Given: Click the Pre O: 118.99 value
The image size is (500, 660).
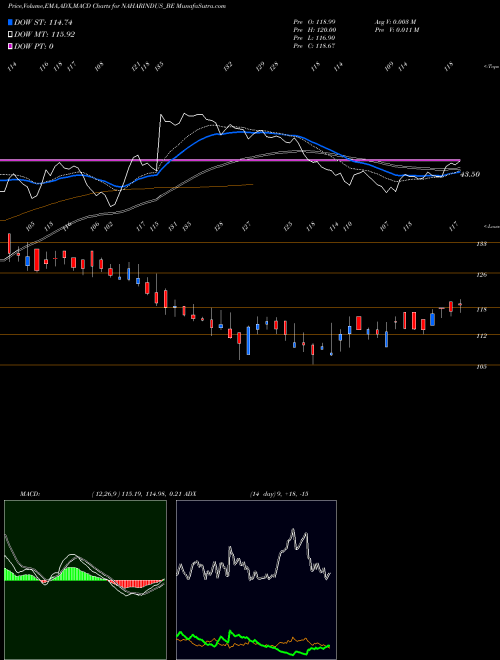Looking at the screenshot, I should click(x=314, y=21).
